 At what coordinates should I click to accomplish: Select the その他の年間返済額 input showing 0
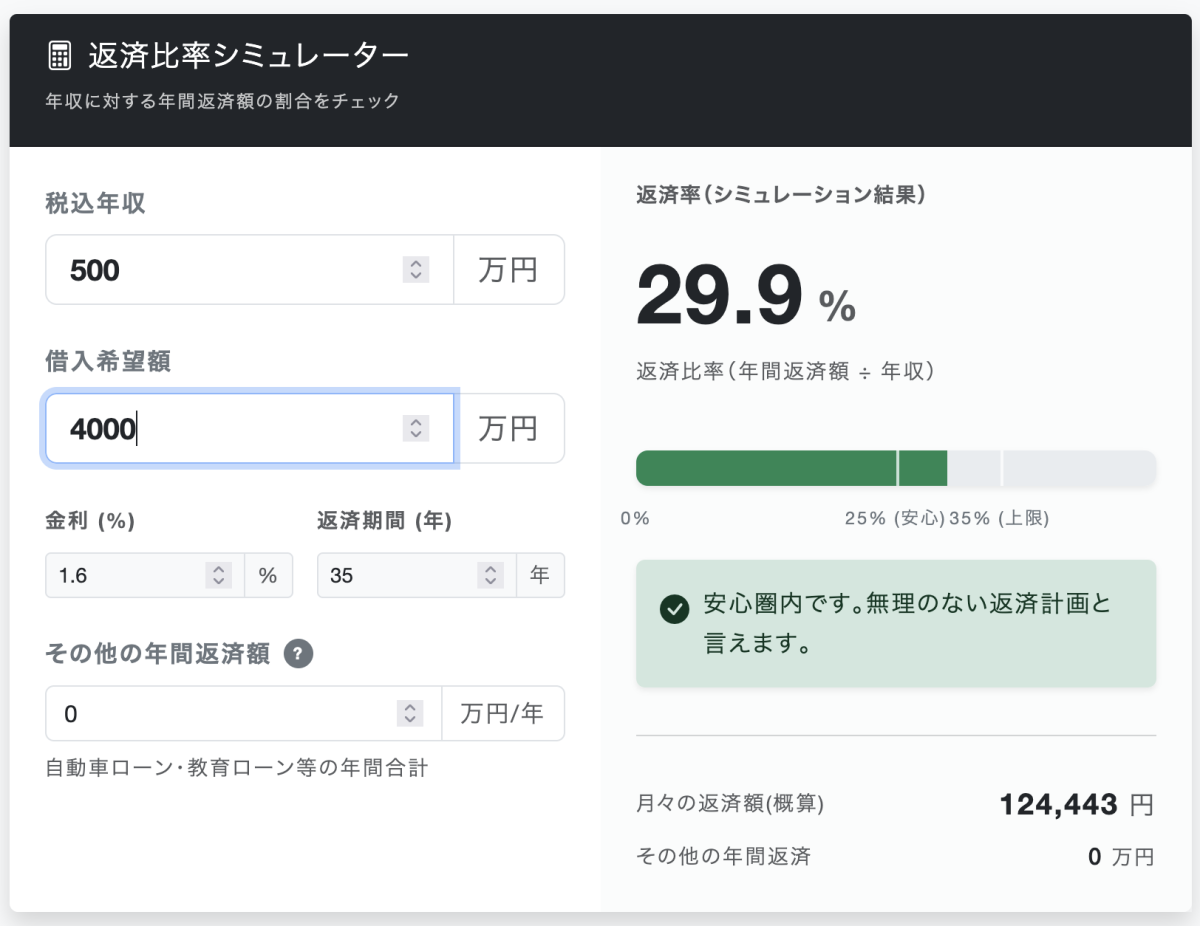200,713
